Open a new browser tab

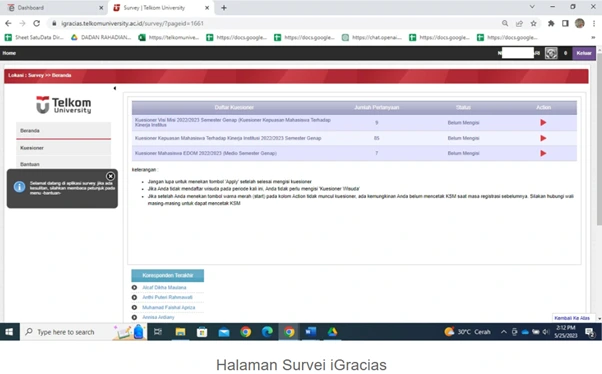(x=224, y=8)
